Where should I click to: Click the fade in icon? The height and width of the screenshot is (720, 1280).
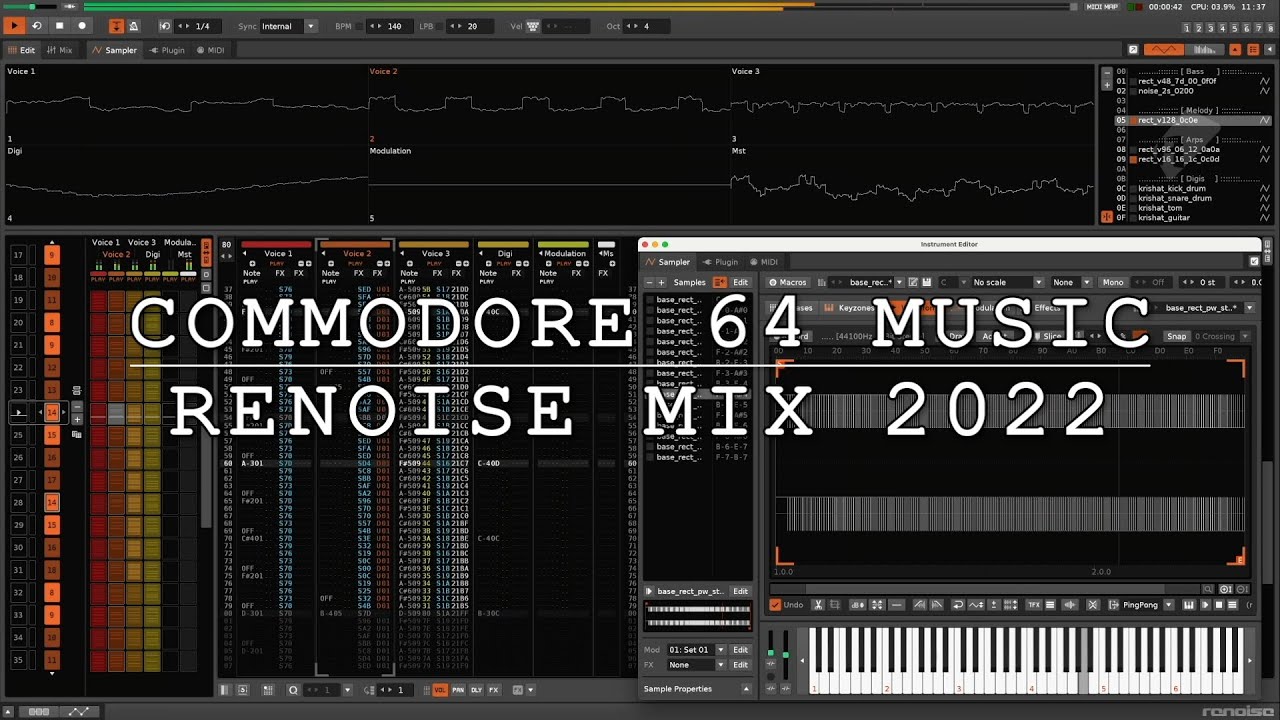[x=918, y=605]
